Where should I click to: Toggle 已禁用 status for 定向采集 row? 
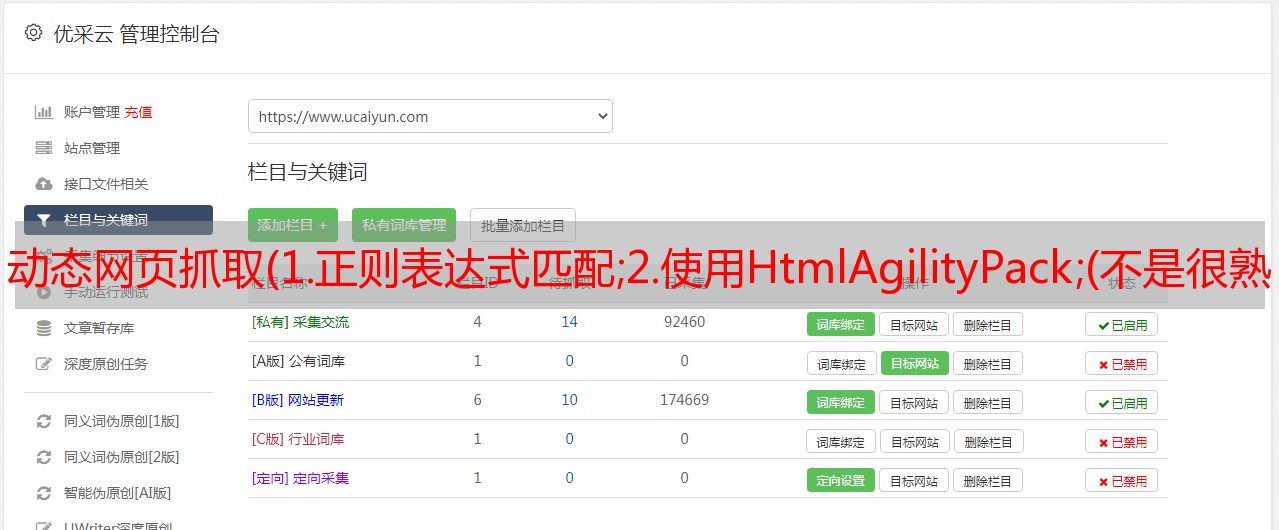coord(1121,480)
